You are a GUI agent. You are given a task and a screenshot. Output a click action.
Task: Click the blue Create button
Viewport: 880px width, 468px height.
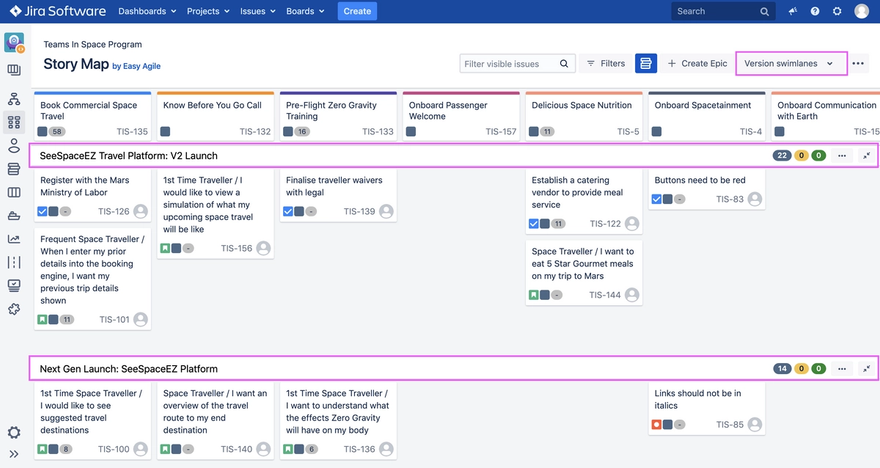pos(357,11)
